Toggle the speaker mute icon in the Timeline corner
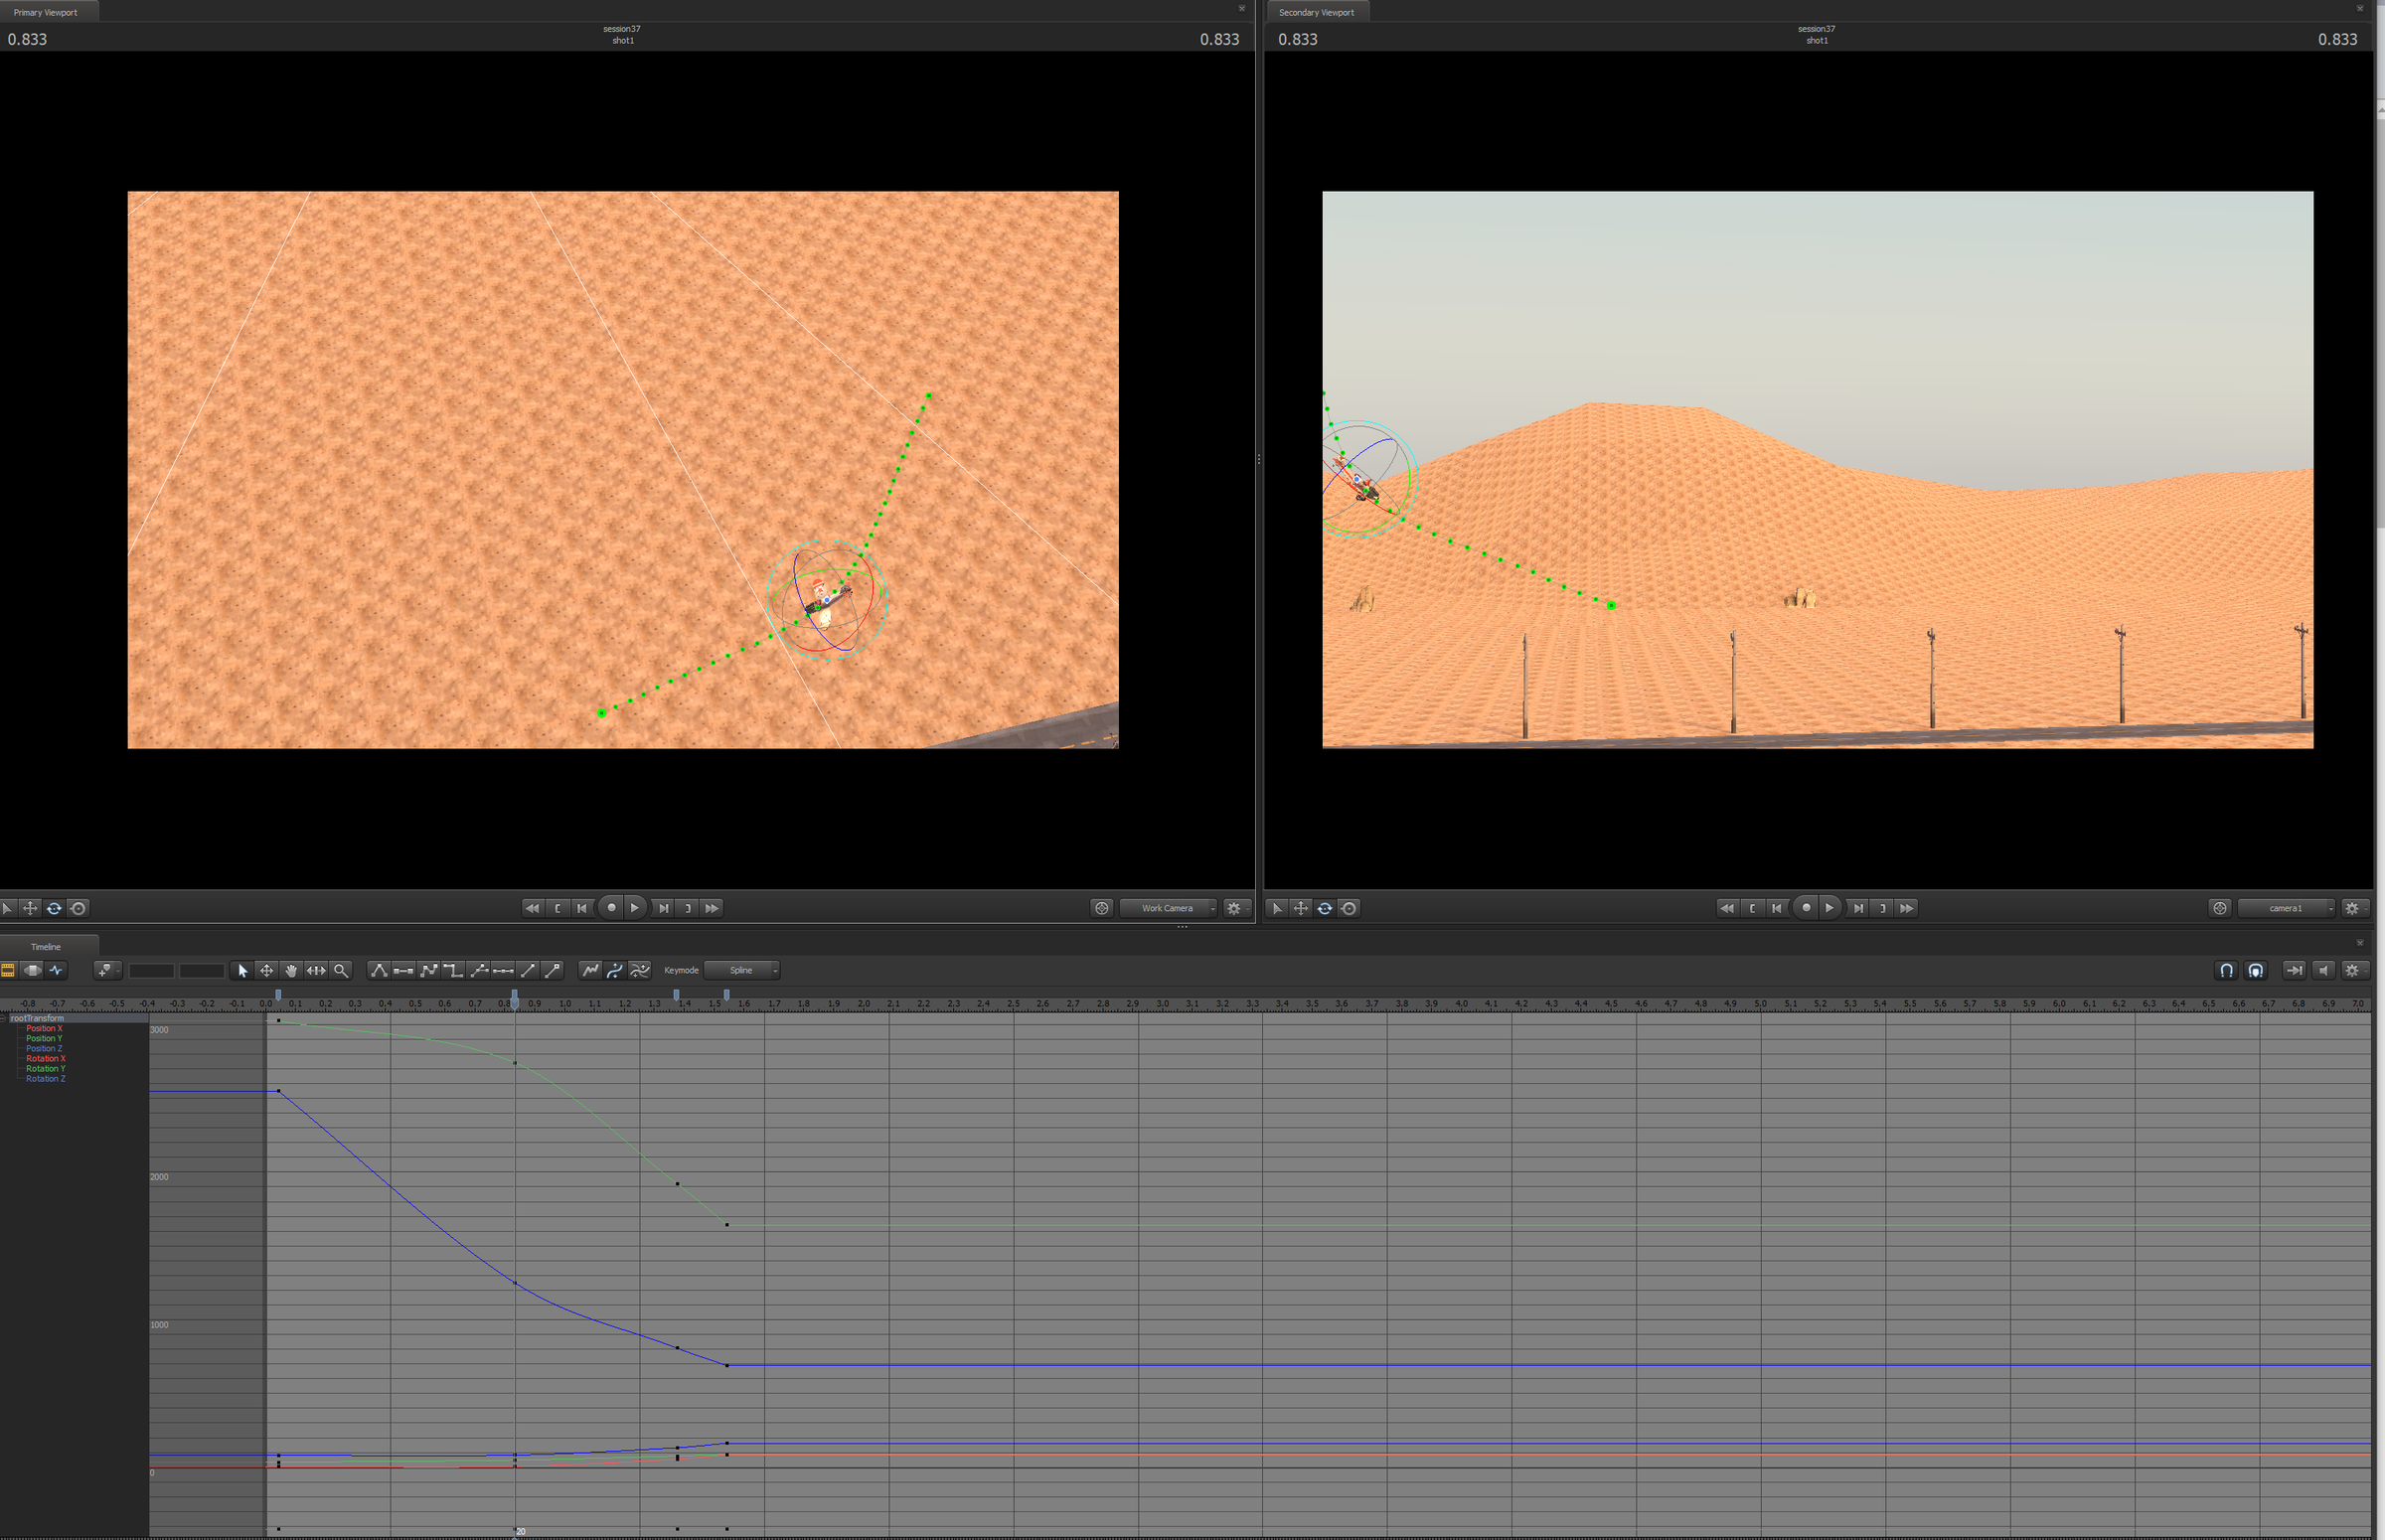This screenshot has height=1540, width=2385. (x=2323, y=970)
